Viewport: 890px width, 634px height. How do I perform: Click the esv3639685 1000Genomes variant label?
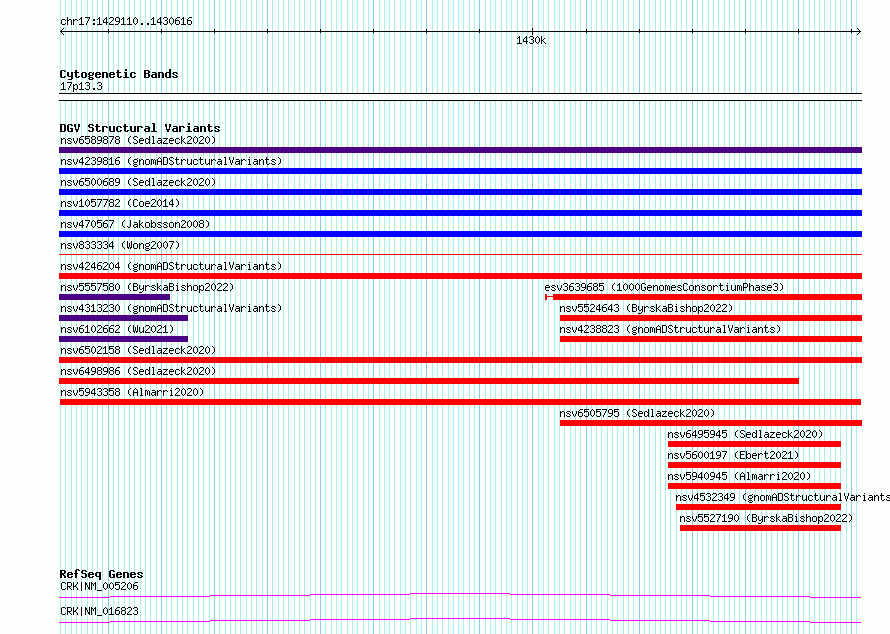(664, 287)
